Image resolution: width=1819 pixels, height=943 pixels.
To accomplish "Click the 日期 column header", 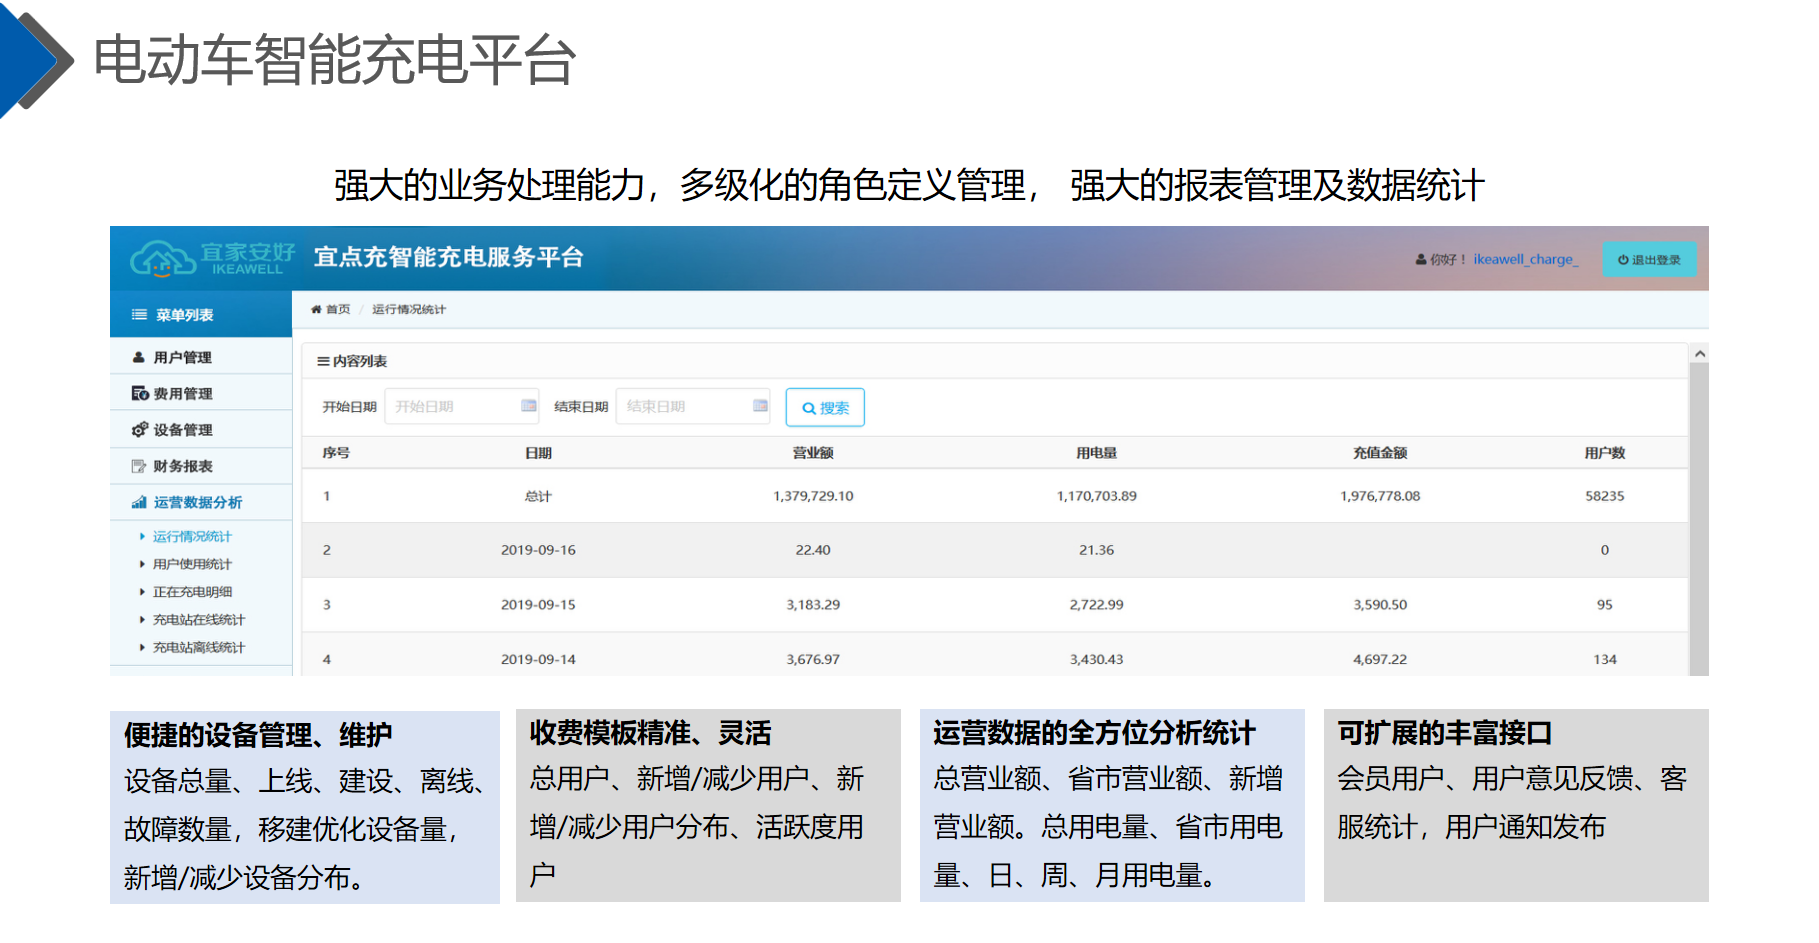I will [538, 453].
